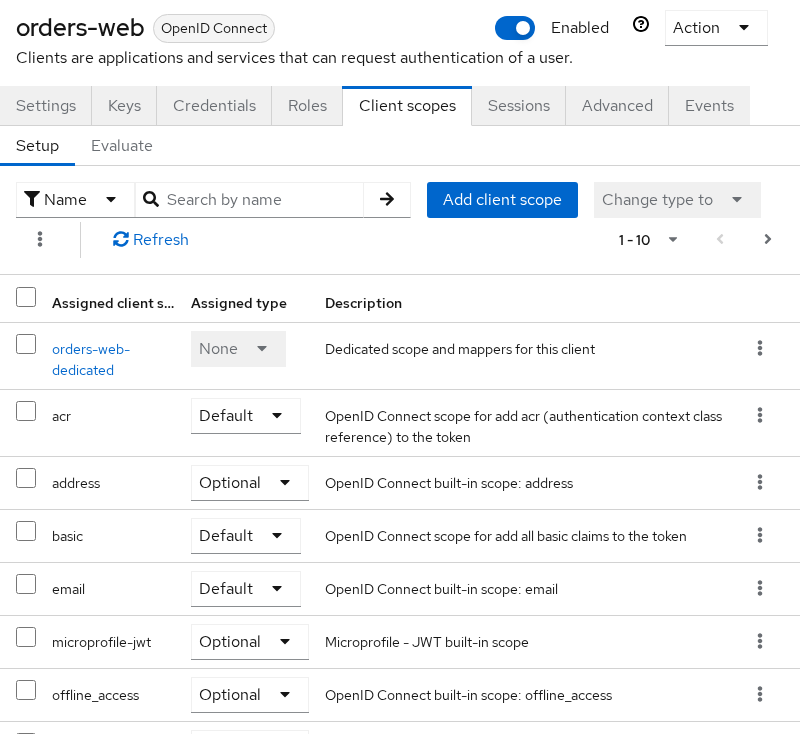This screenshot has height=734, width=800.
Task: Open assigned type dropdown for acr
Action: tap(245, 416)
